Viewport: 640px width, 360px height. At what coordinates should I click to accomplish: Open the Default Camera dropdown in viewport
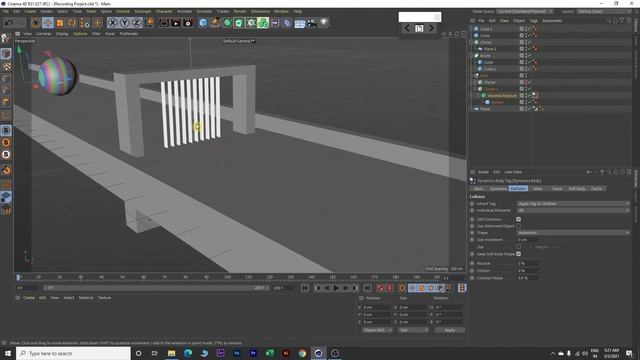(239, 41)
